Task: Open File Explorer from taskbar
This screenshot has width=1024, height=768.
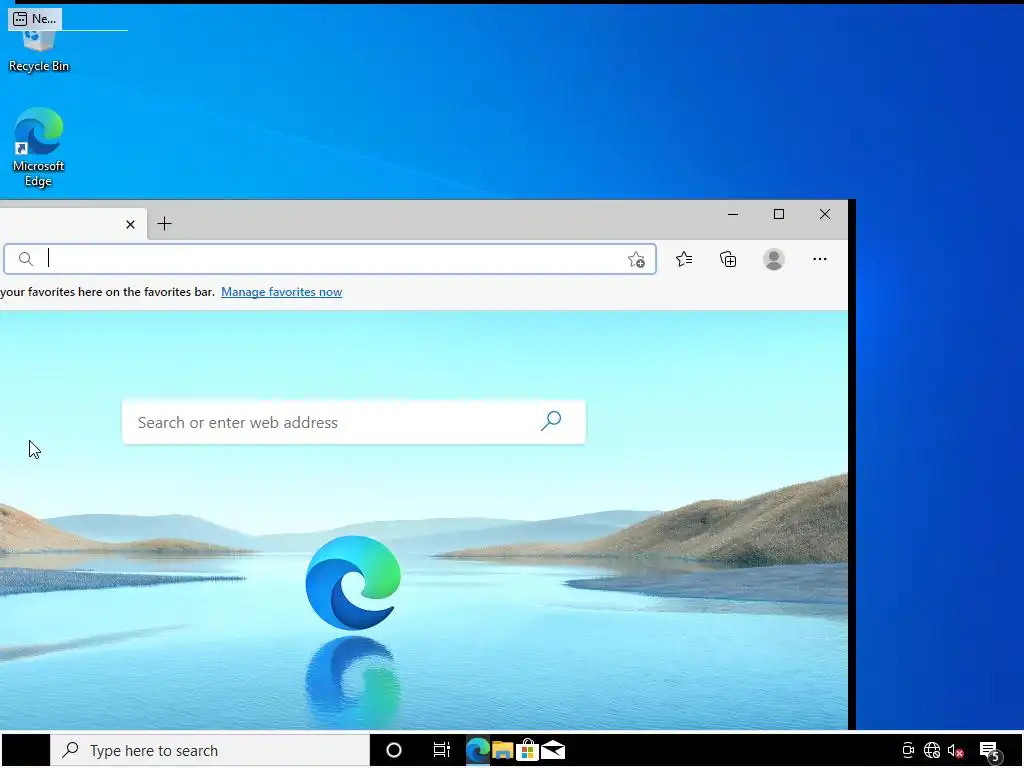Action: (x=502, y=750)
